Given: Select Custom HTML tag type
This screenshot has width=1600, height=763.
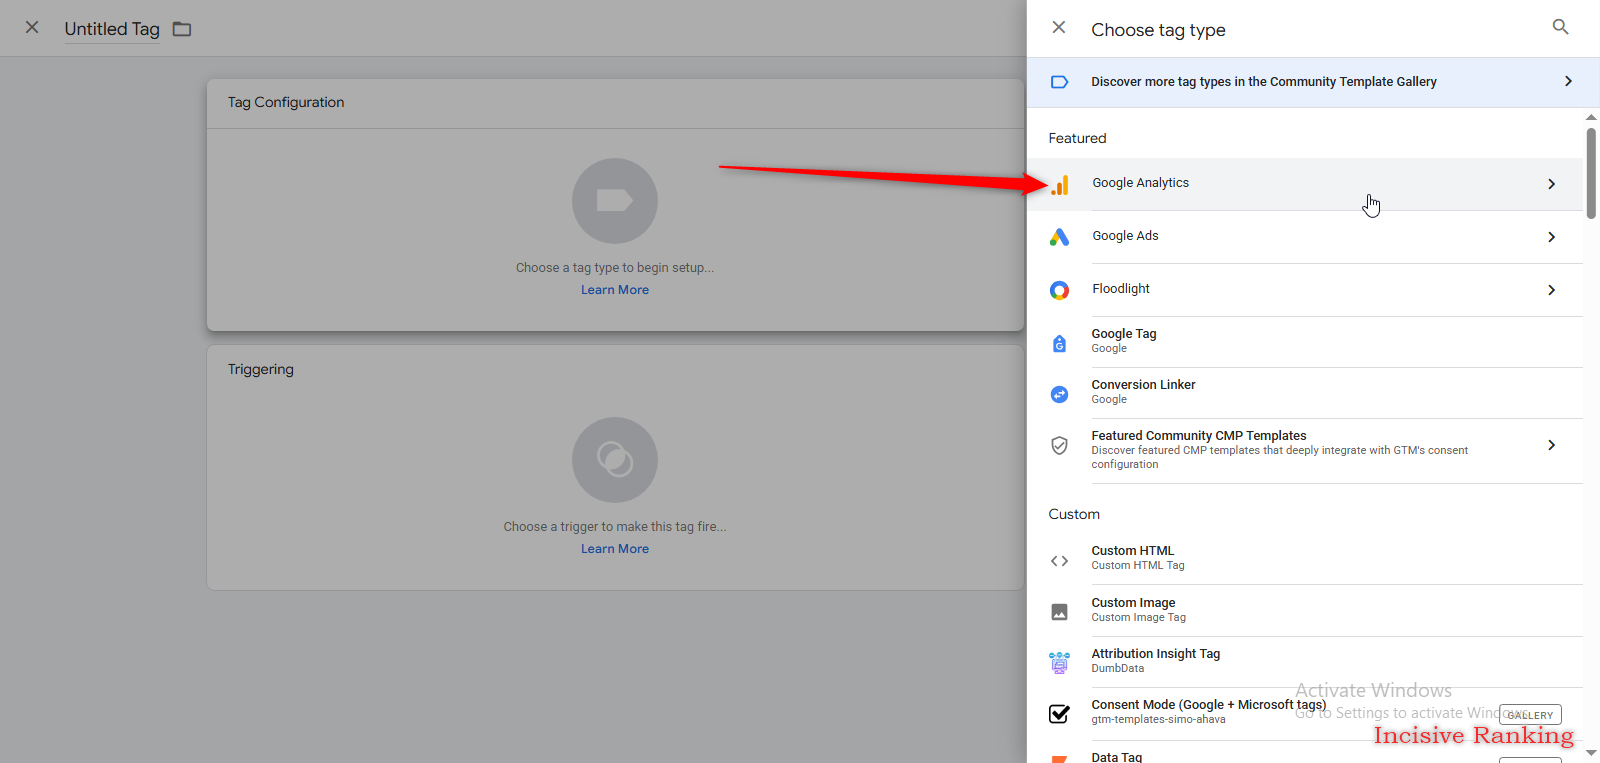Looking at the screenshot, I should [1305, 559].
